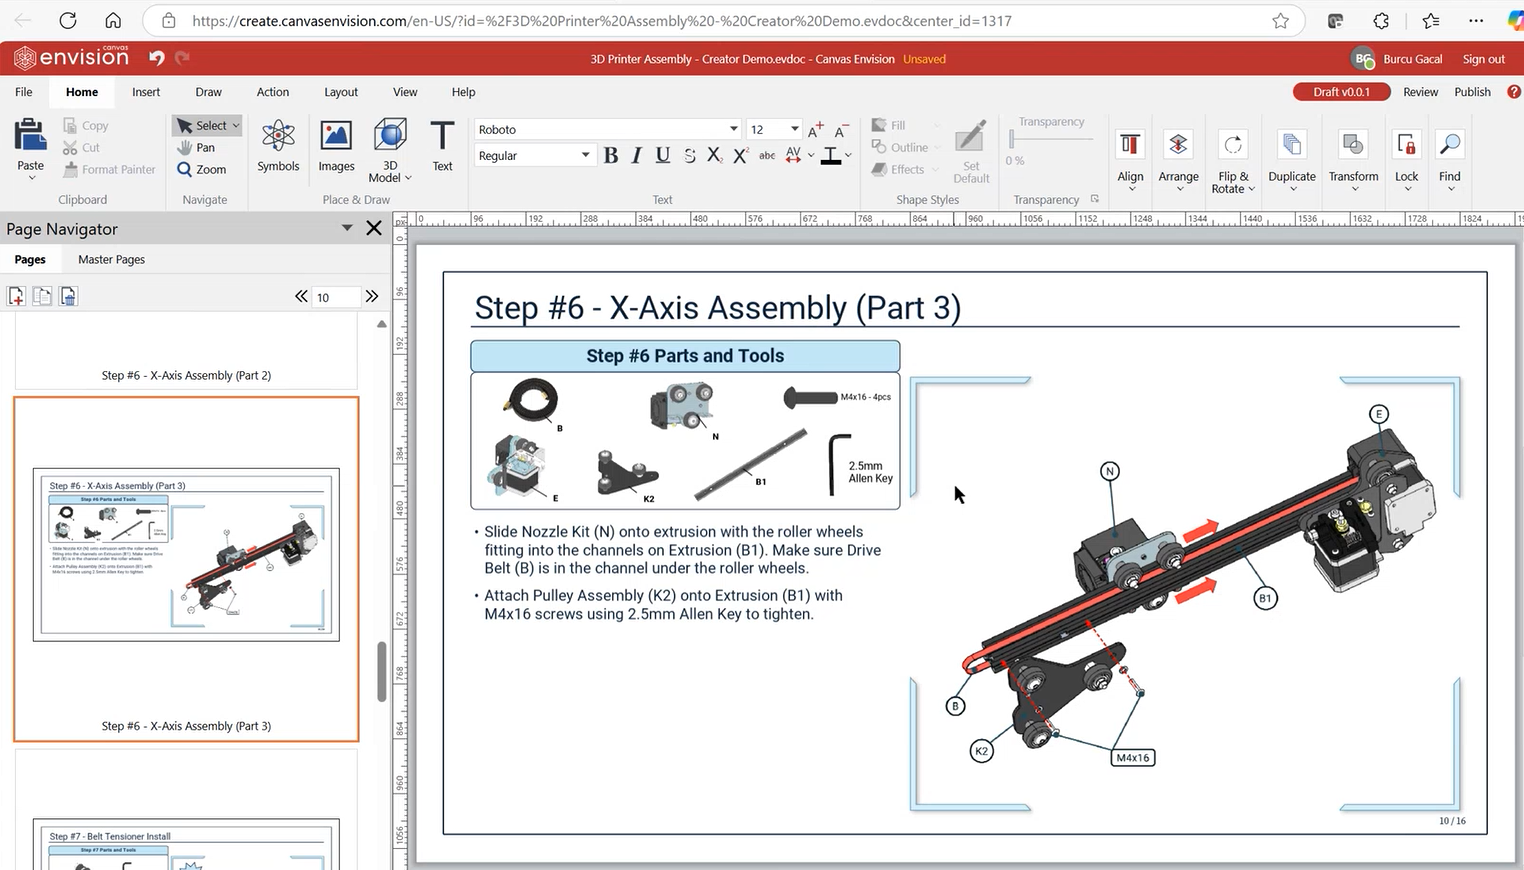This screenshot has width=1524, height=870.
Task: Open the Insert ribbon tab
Action: tap(146, 92)
